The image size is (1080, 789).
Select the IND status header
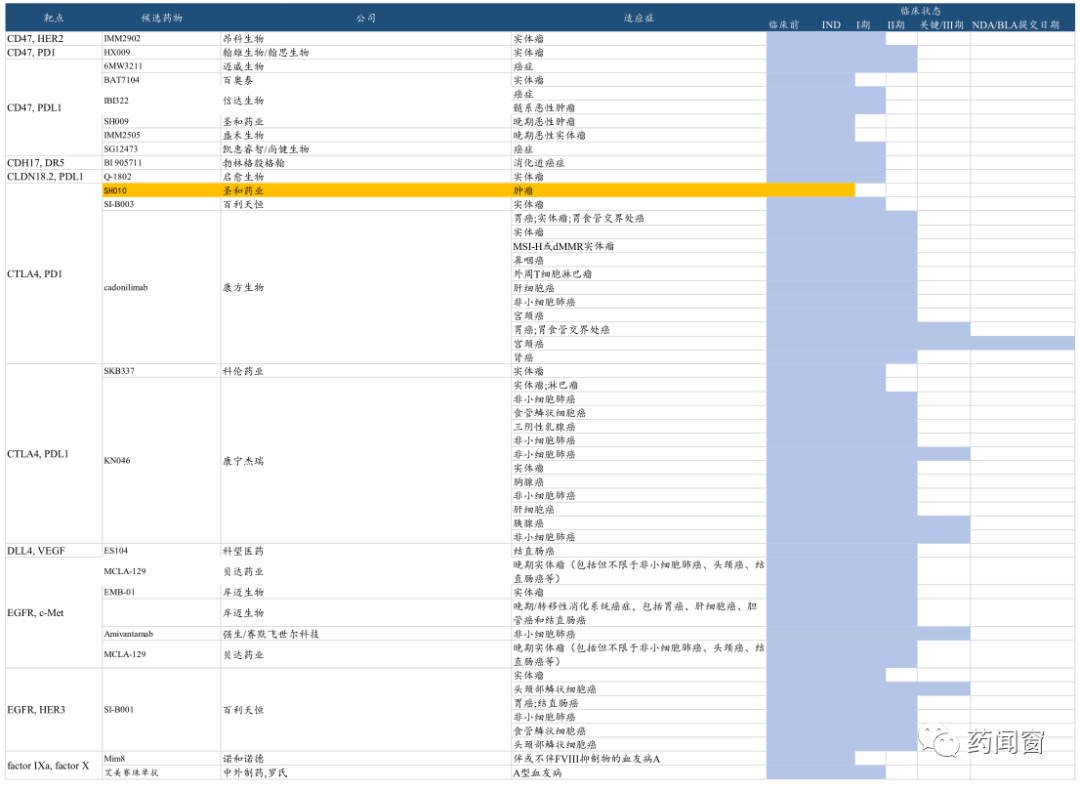tap(830, 24)
